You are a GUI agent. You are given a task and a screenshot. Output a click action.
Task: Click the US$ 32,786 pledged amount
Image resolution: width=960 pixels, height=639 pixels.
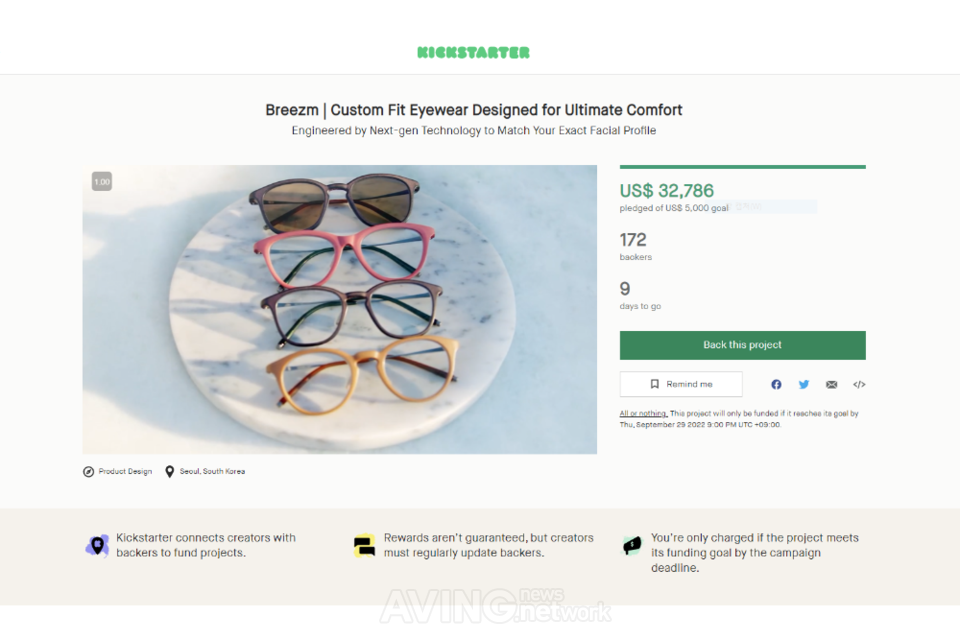(666, 190)
